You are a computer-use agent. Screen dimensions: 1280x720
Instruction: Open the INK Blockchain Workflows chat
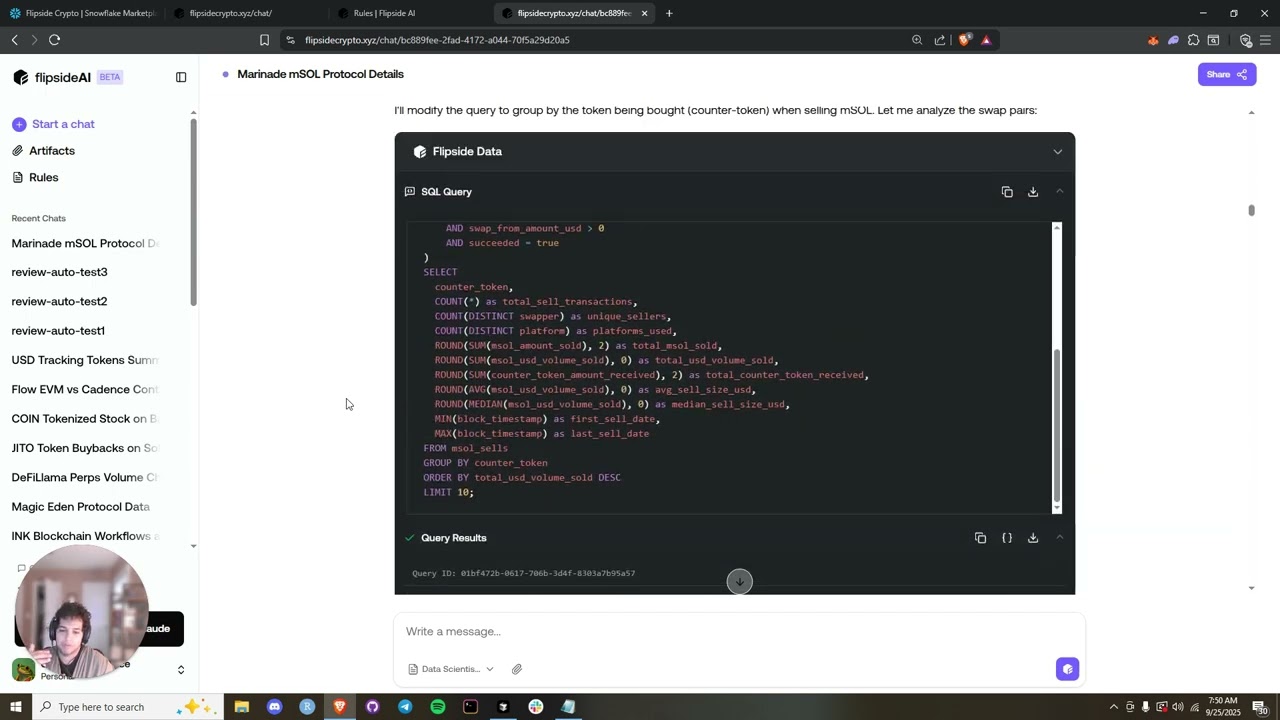(x=85, y=536)
